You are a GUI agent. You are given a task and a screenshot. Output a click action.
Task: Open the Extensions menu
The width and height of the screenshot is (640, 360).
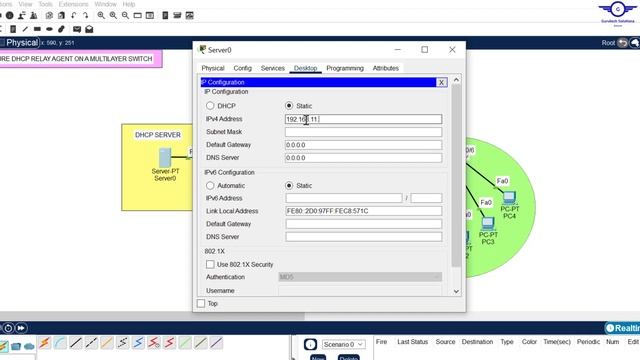tap(73, 4)
